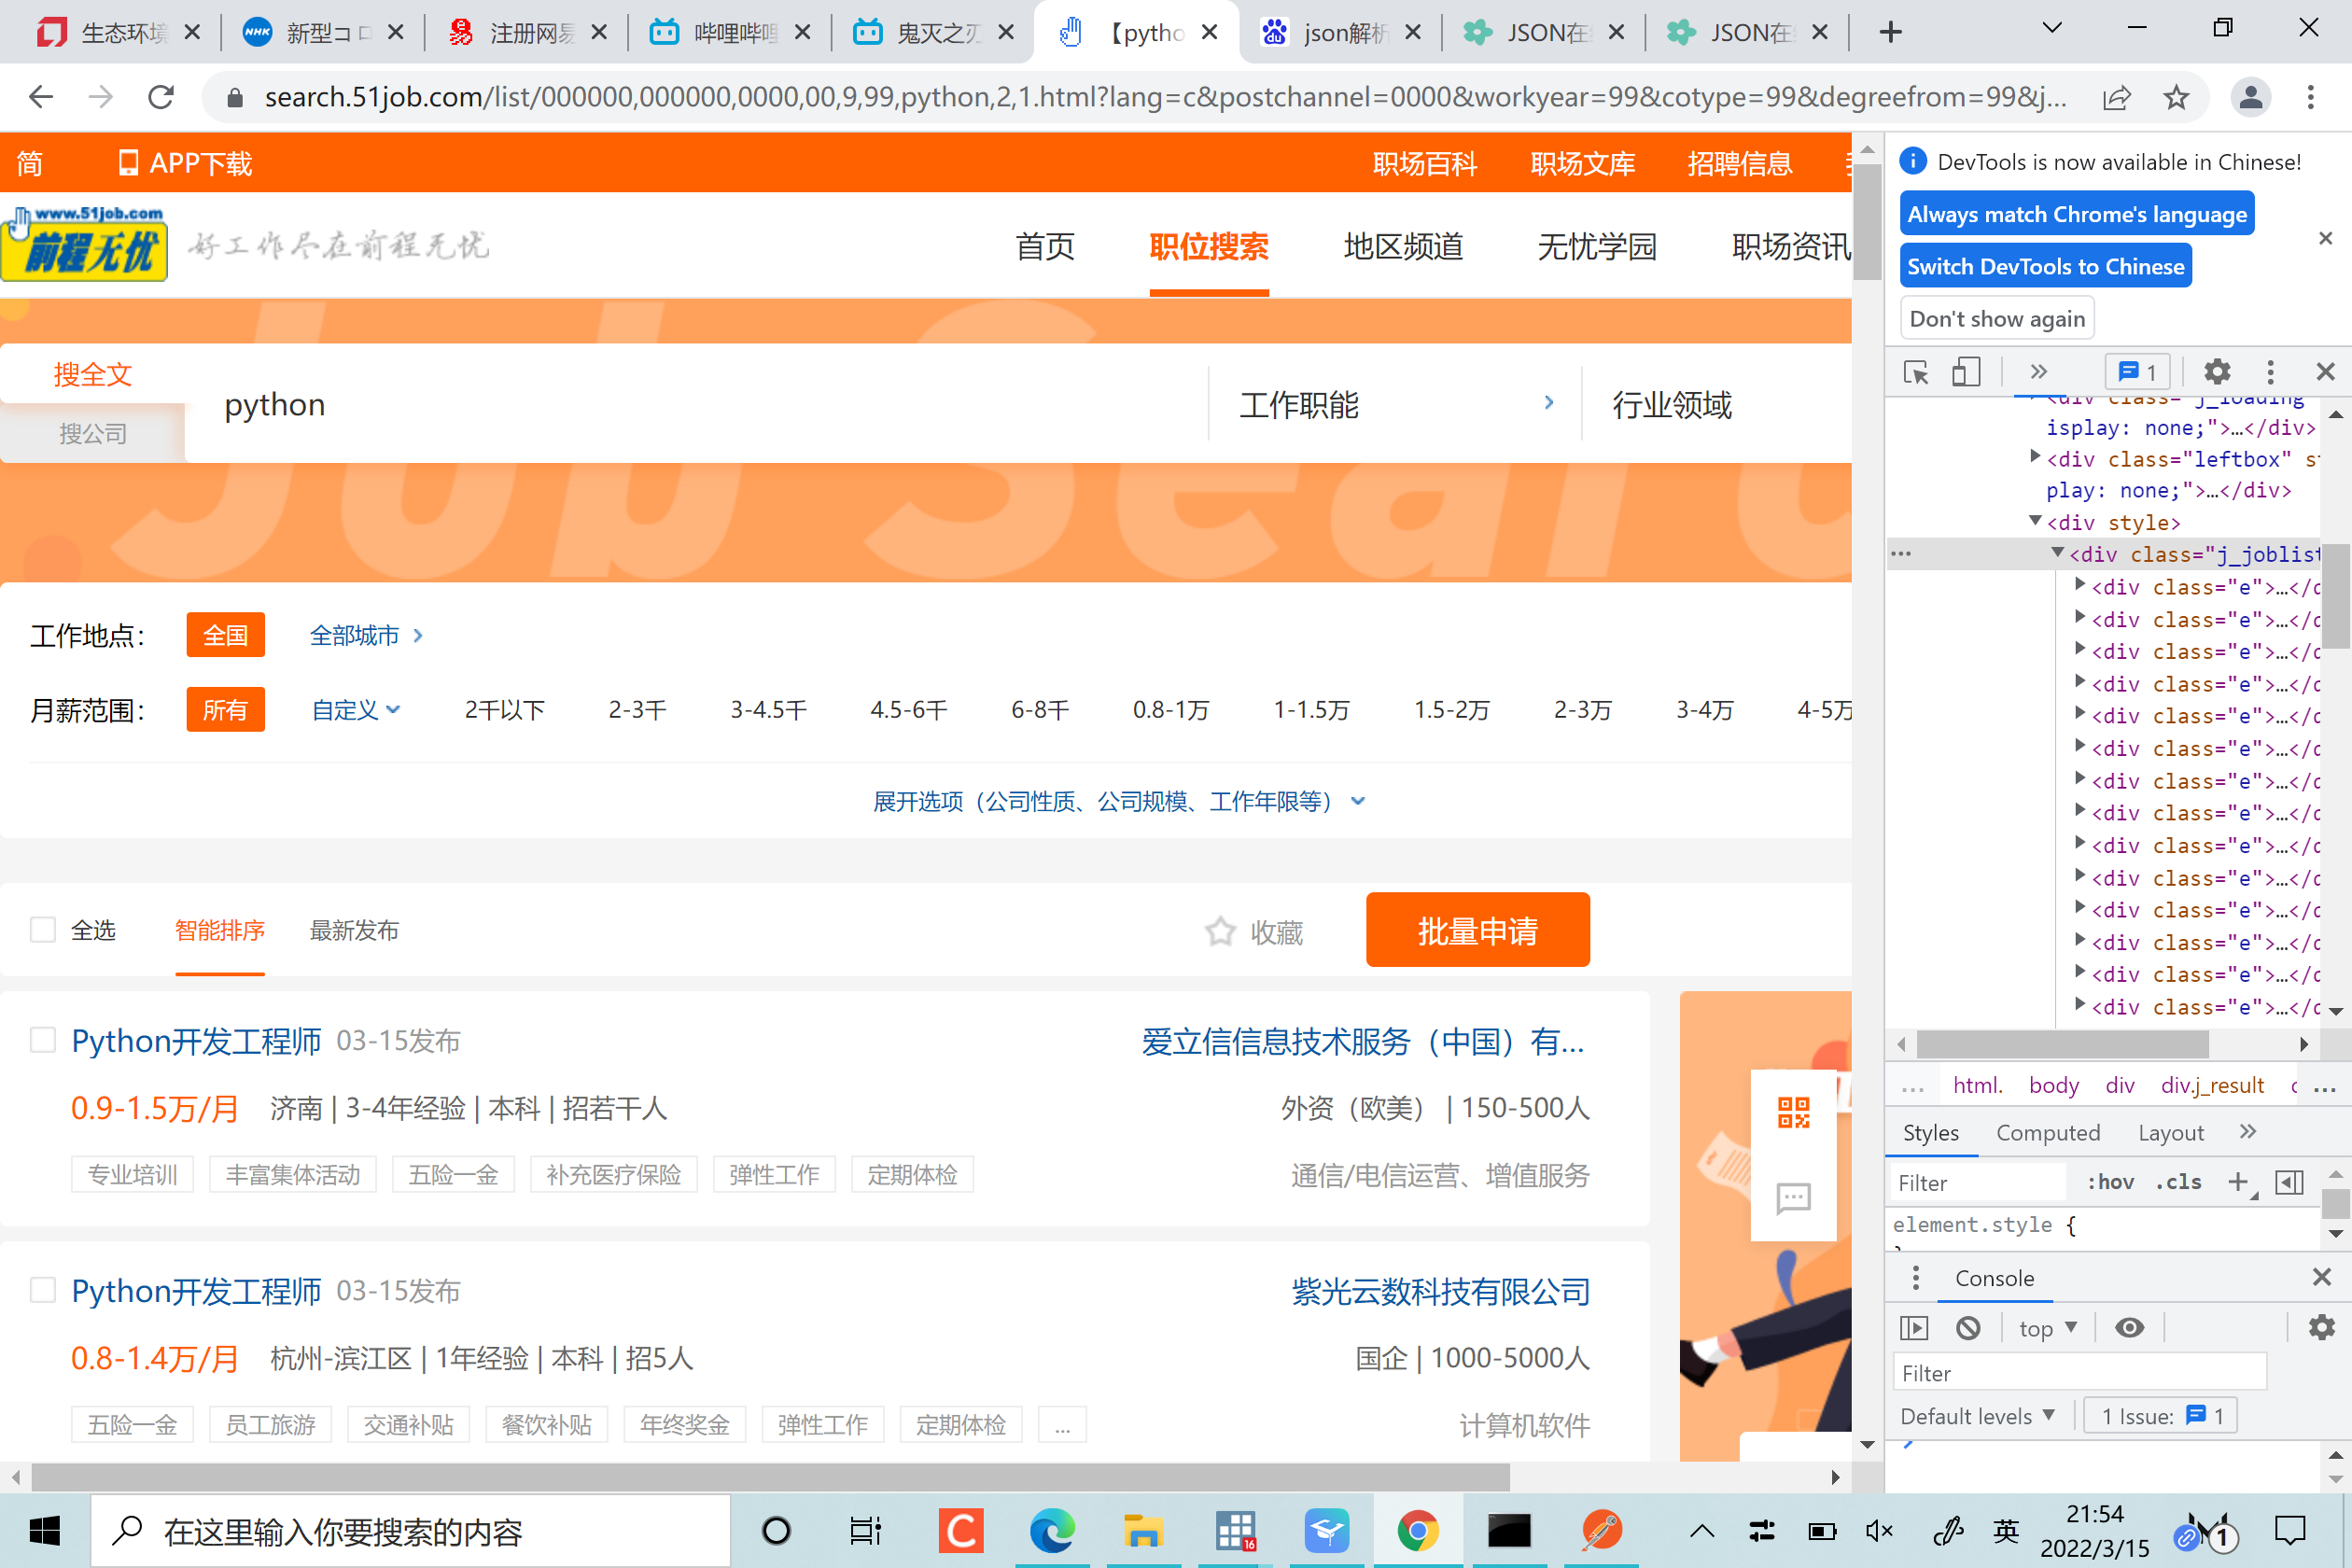Open console settings gear
Viewport: 2352px width, 1568px height.
coord(2321,1328)
